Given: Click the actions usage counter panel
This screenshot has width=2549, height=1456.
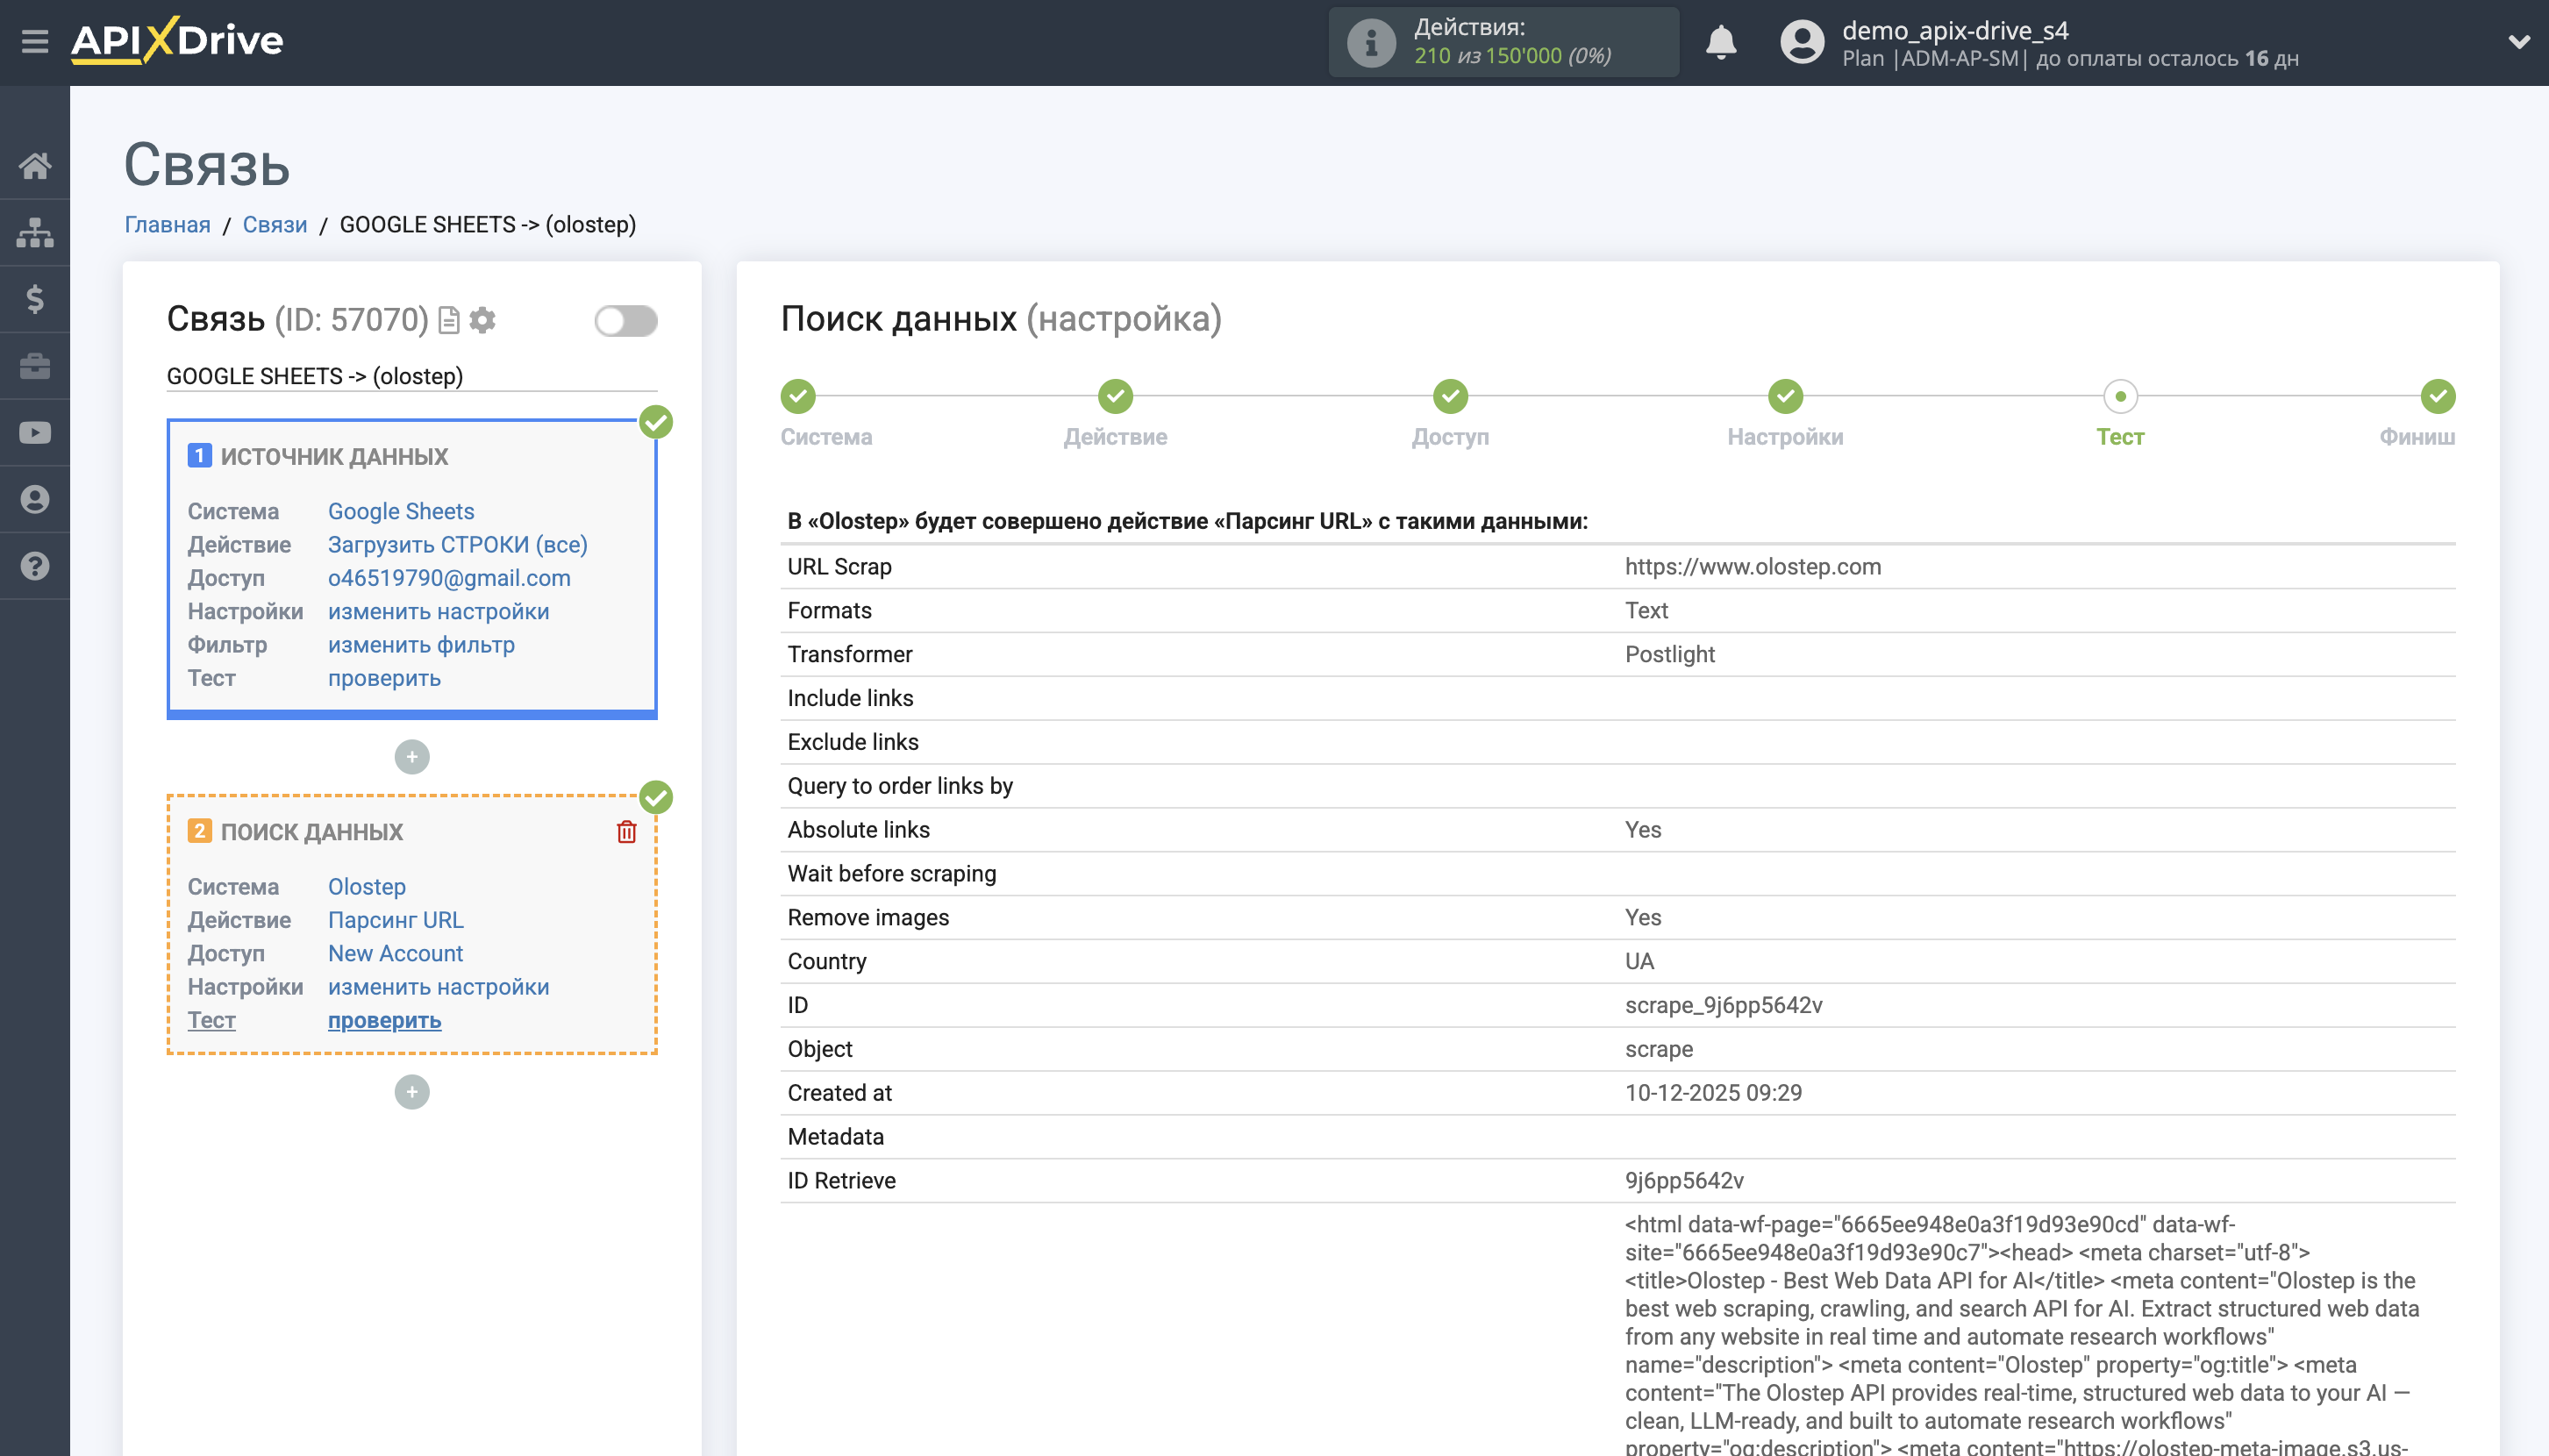Looking at the screenshot, I should coord(1503,42).
